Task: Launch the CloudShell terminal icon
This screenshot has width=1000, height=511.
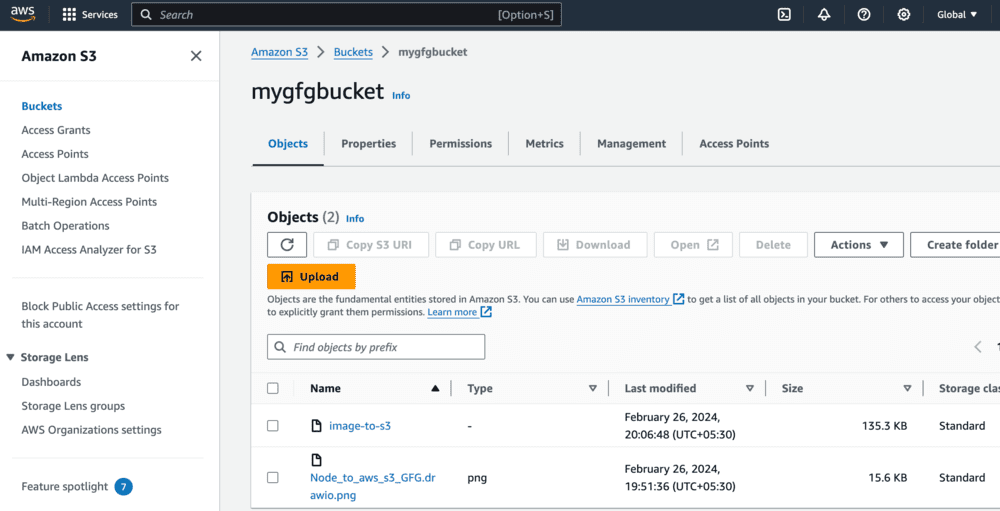Action: 785,15
